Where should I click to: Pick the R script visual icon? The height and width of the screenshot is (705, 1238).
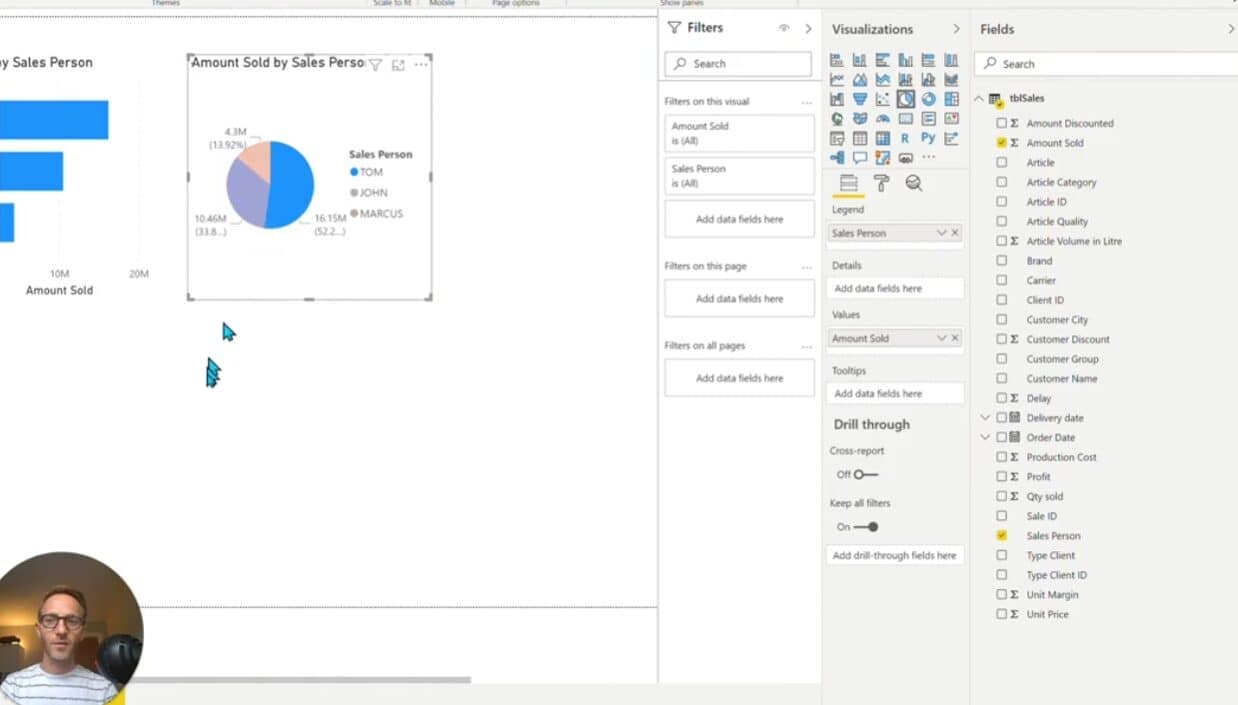pyautogui.click(x=905, y=138)
